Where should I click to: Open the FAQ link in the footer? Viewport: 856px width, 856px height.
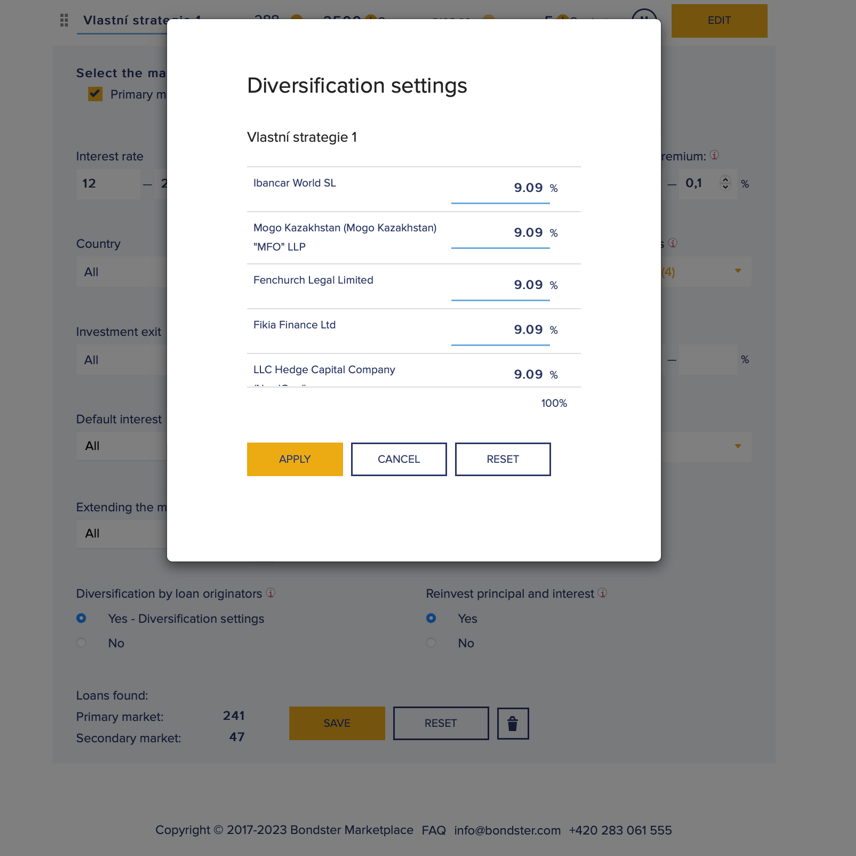(433, 830)
